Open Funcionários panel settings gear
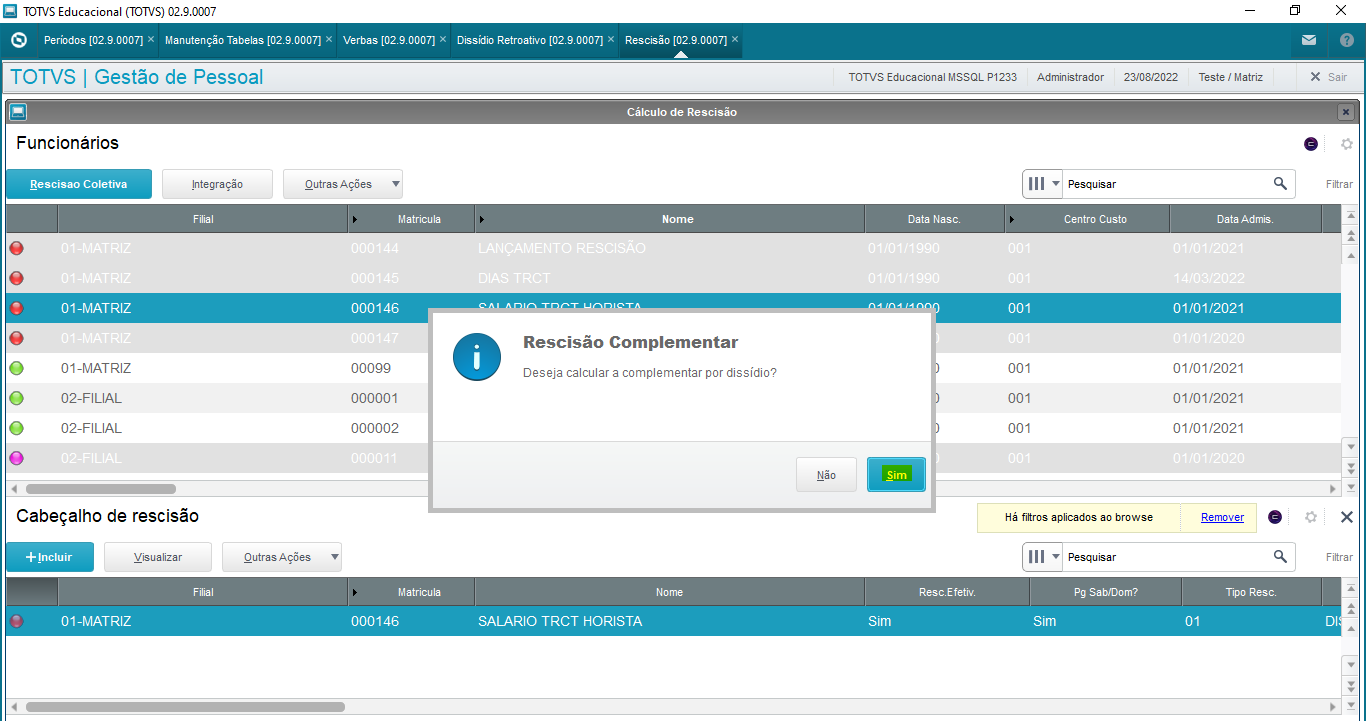Screen dimensions: 1366x721 (x=1347, y=144)
